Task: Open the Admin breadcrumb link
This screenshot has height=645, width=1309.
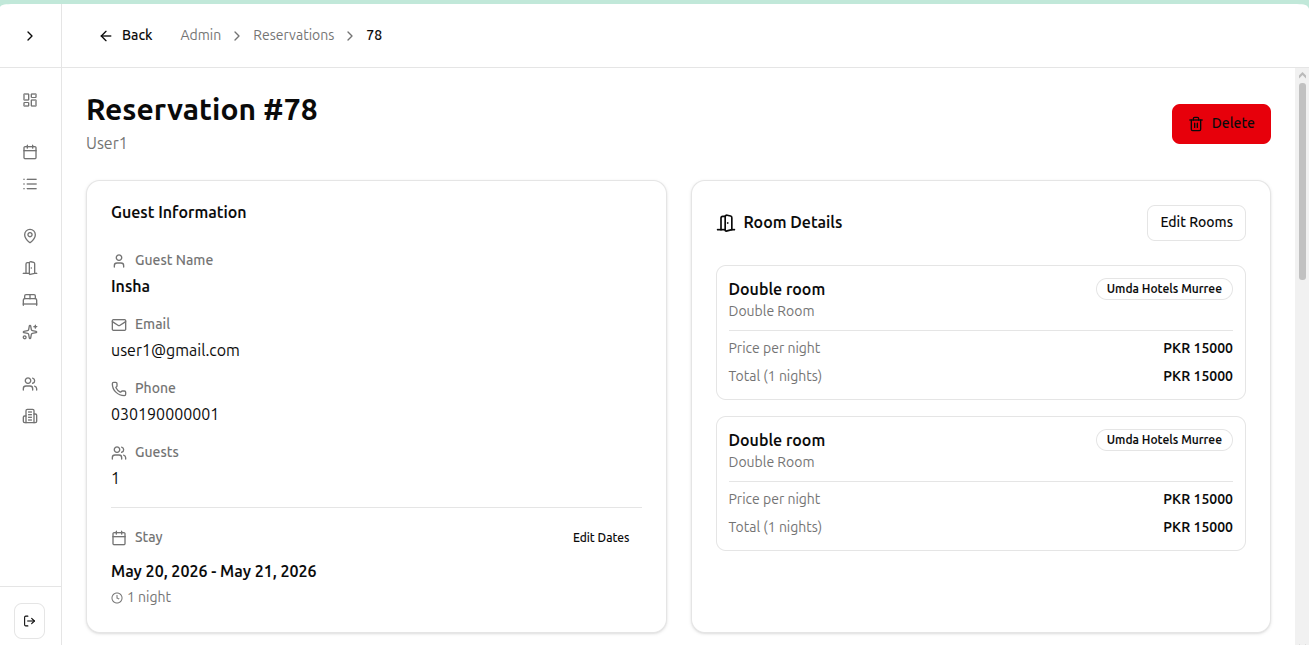Action: click(201, 35)
